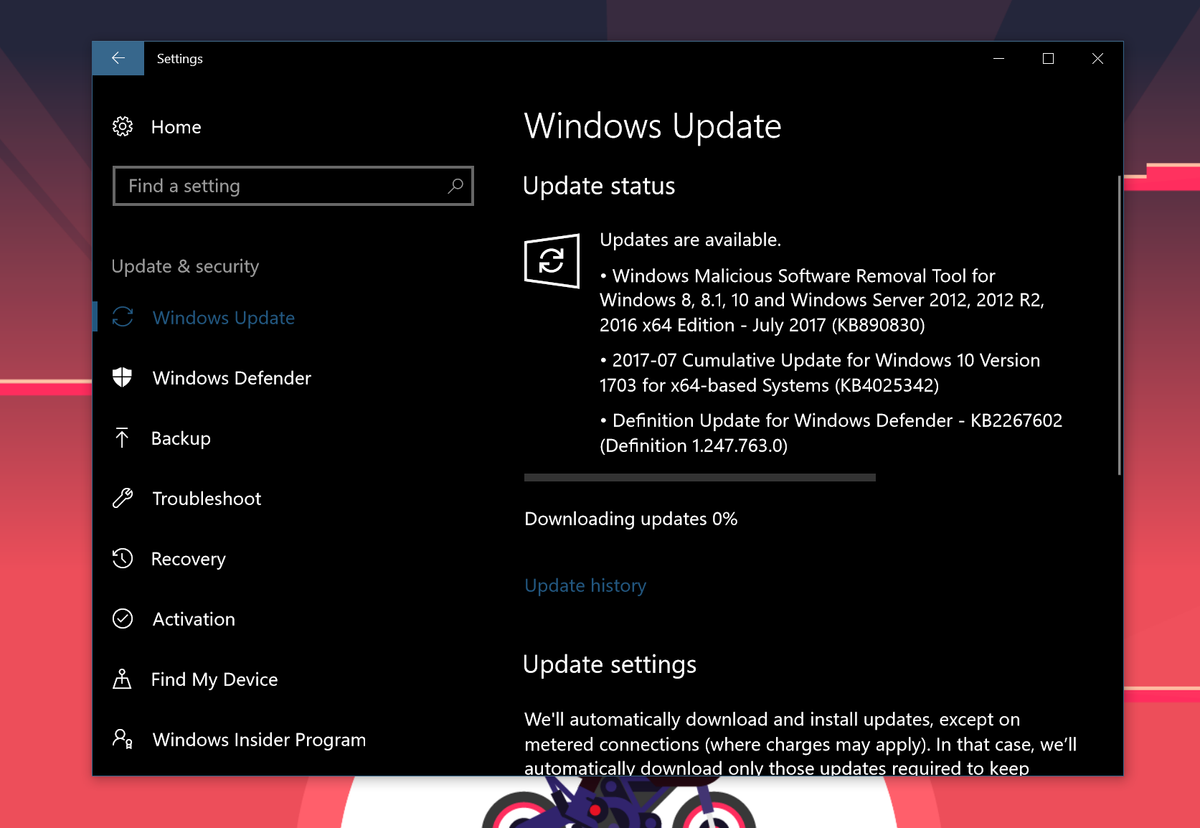Open Troubleshoot via the wrench icon
This screenshot has width=1200, height=828.
click(121, 498)
